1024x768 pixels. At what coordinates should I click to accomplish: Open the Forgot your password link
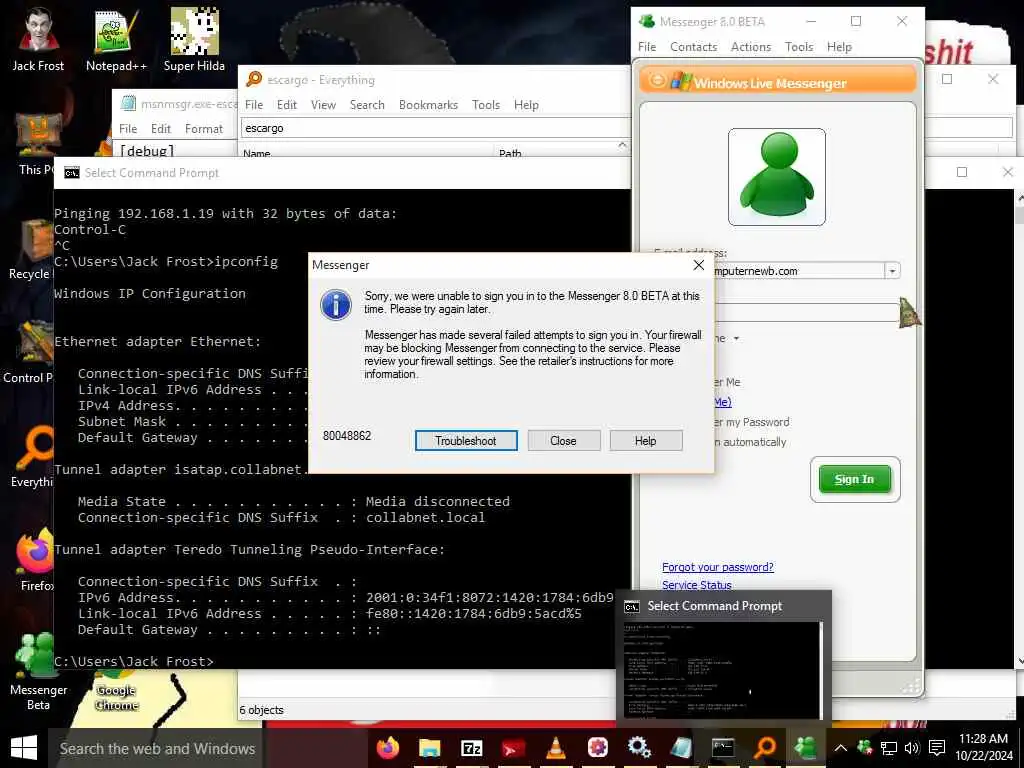tap(718, 567)
